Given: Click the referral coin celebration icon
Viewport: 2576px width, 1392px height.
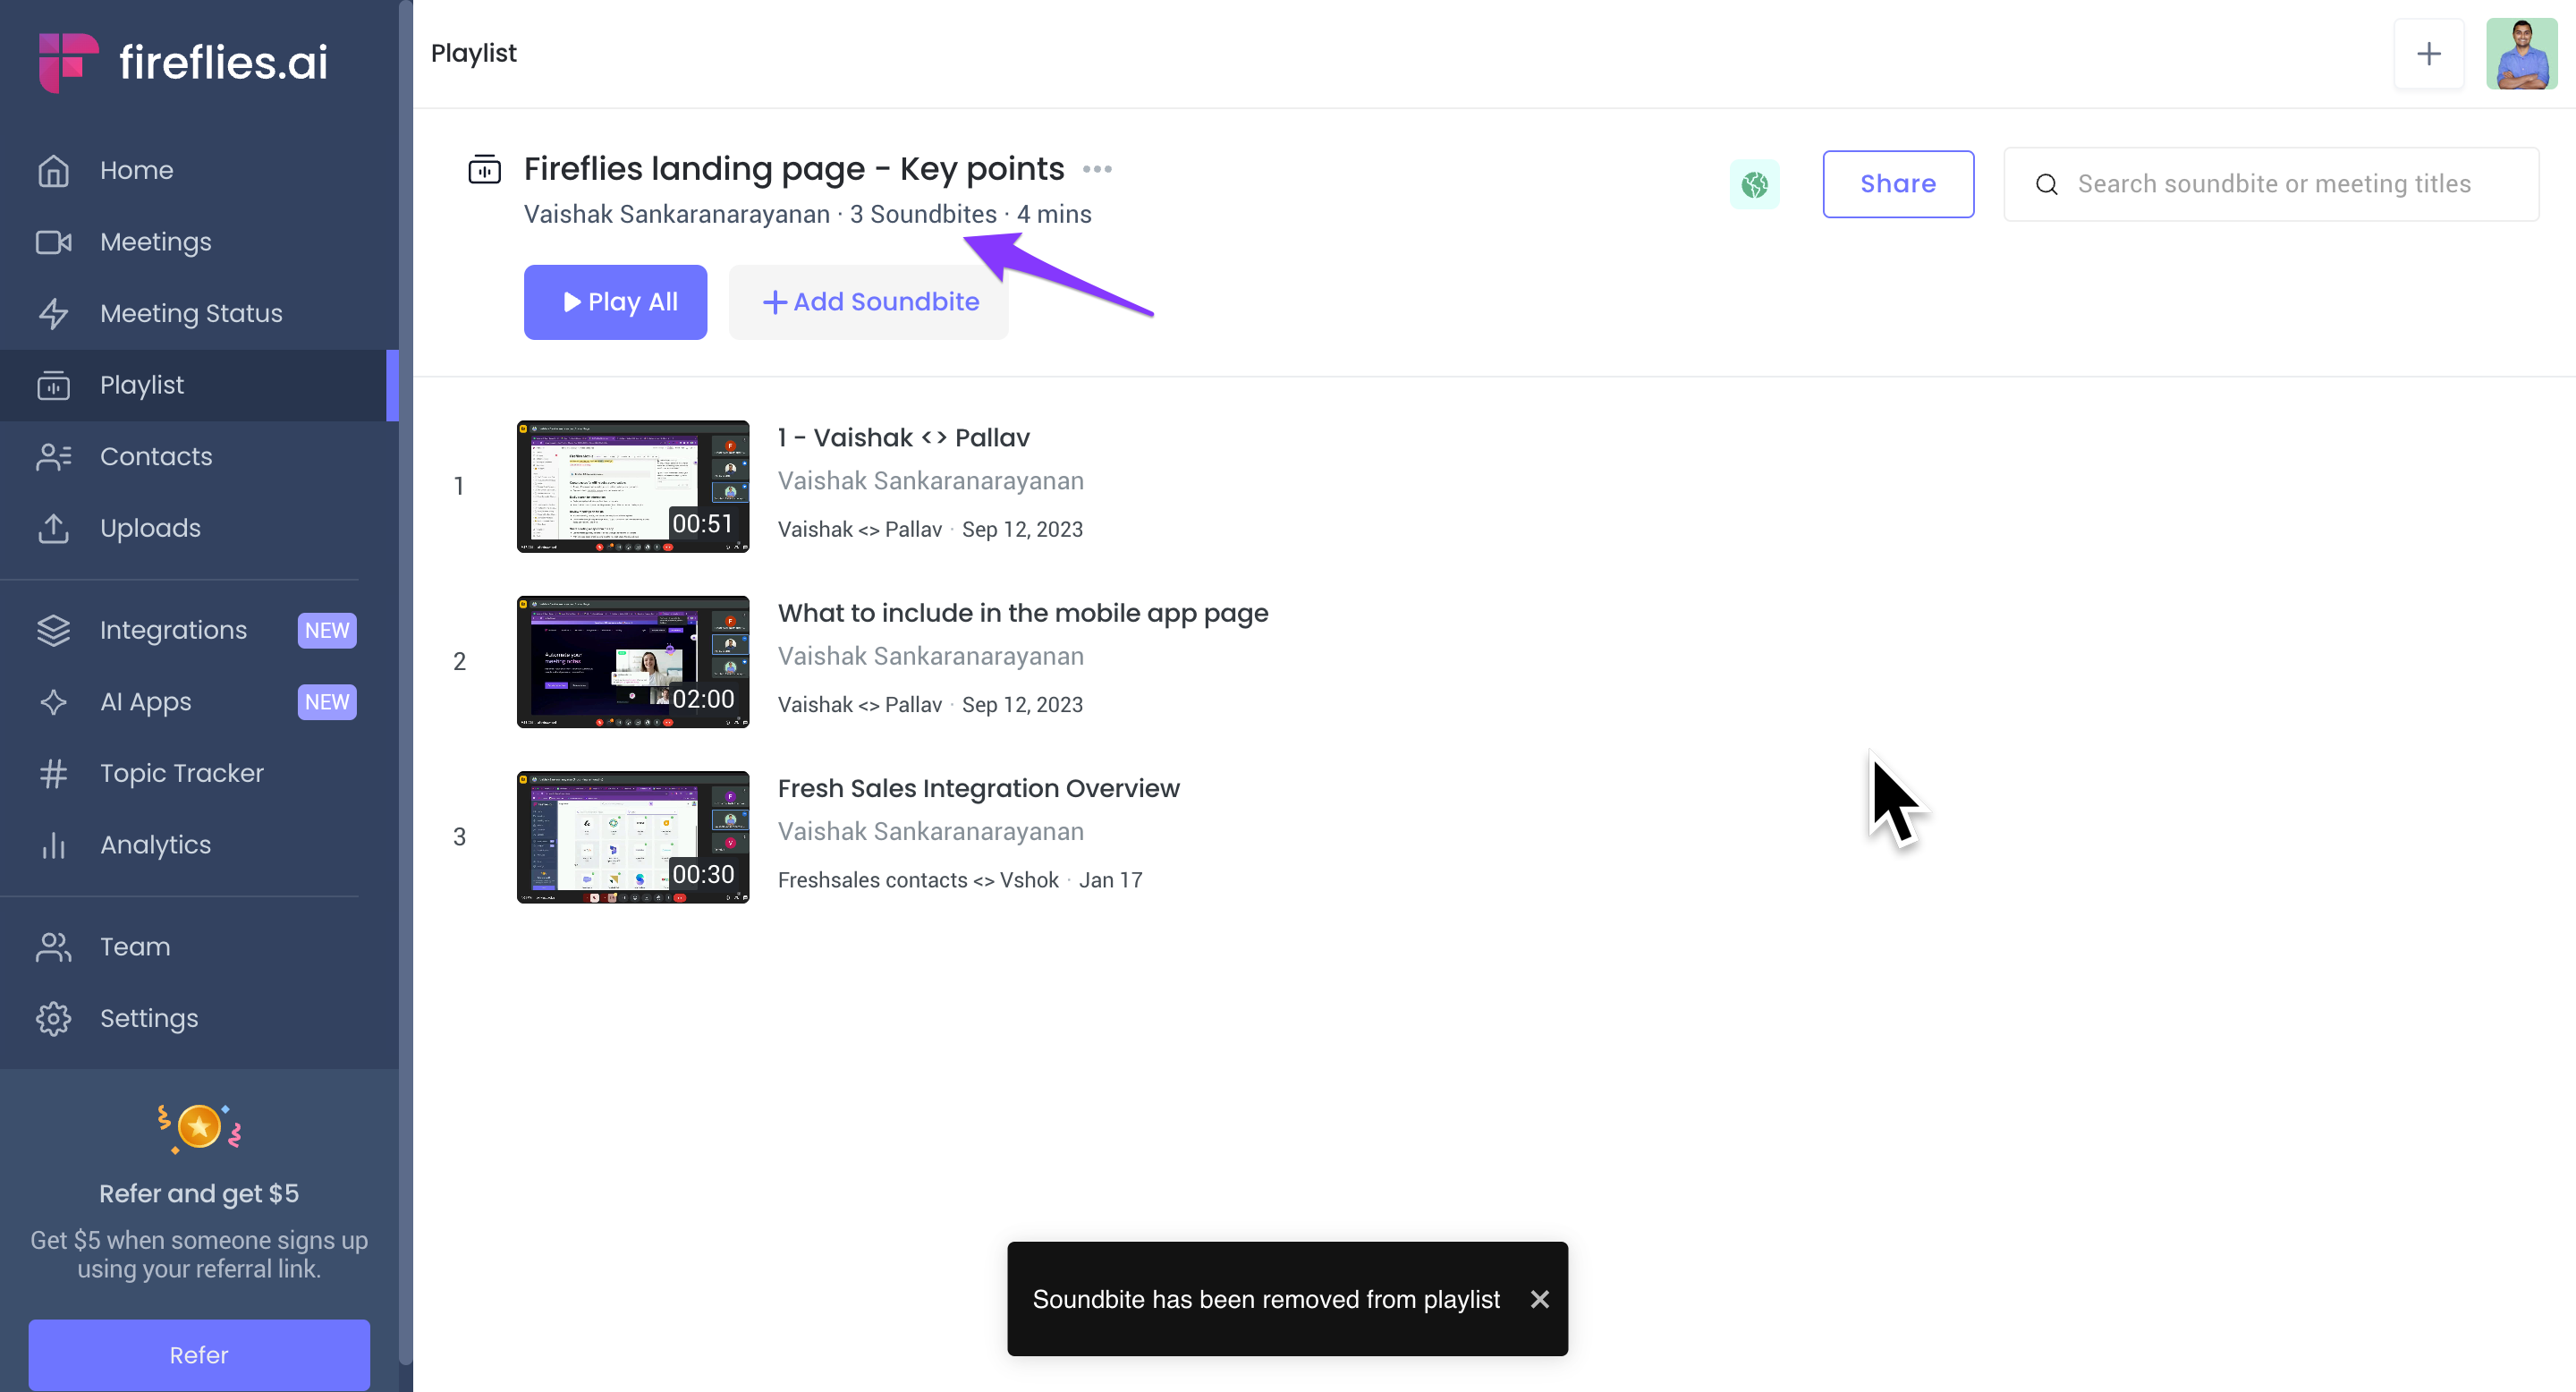Looking at the screenshot, I should 199,1128.
